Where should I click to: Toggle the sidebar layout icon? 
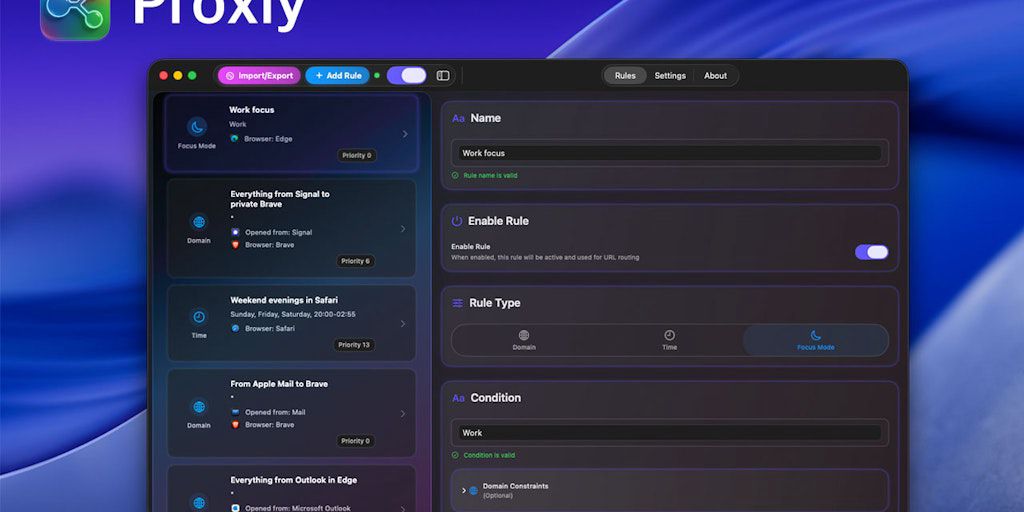pyautogui.click(x=443, y=76)
